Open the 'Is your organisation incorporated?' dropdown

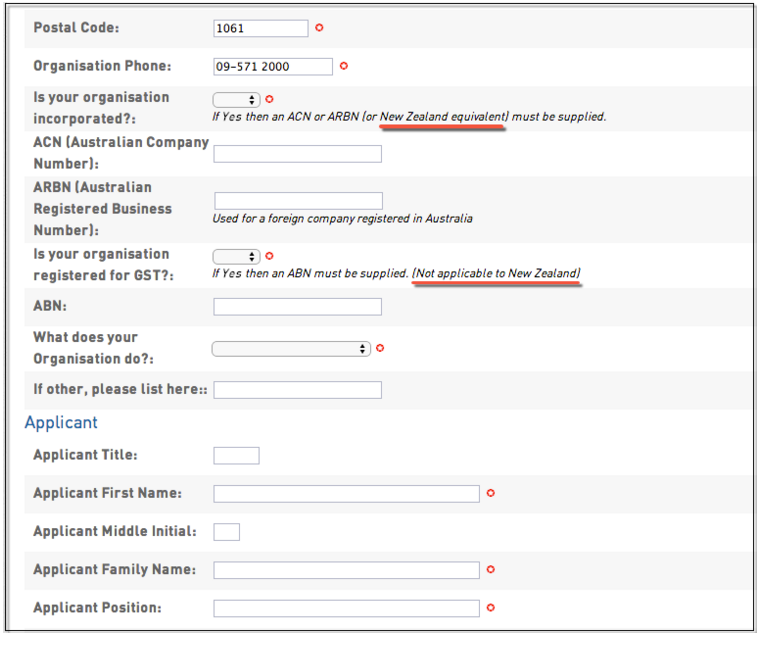(x=237, y=100)
